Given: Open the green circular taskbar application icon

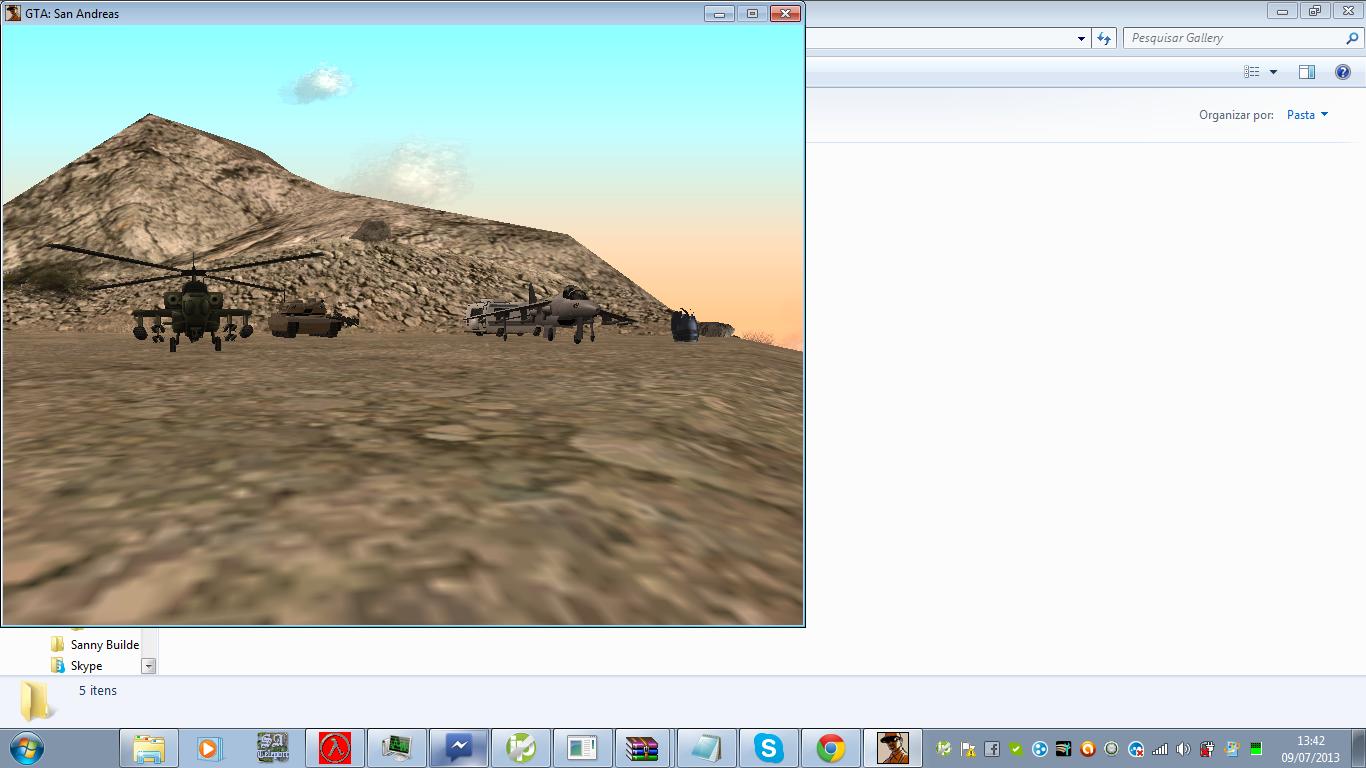Looking at the screenshot, I should (521, 748).
